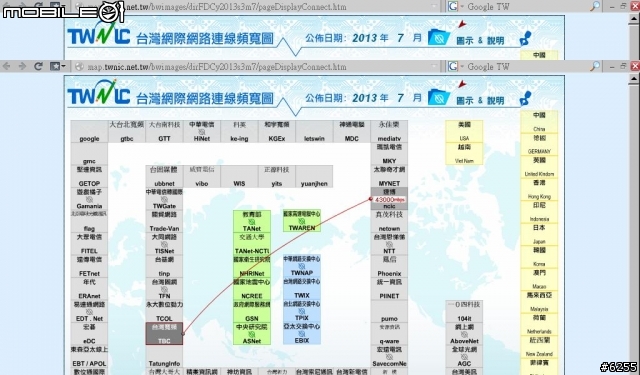The image size is (640, 375).
Task: Select the yellow Japan country cell
Action: pyautogui.click(x=539, y=234)
